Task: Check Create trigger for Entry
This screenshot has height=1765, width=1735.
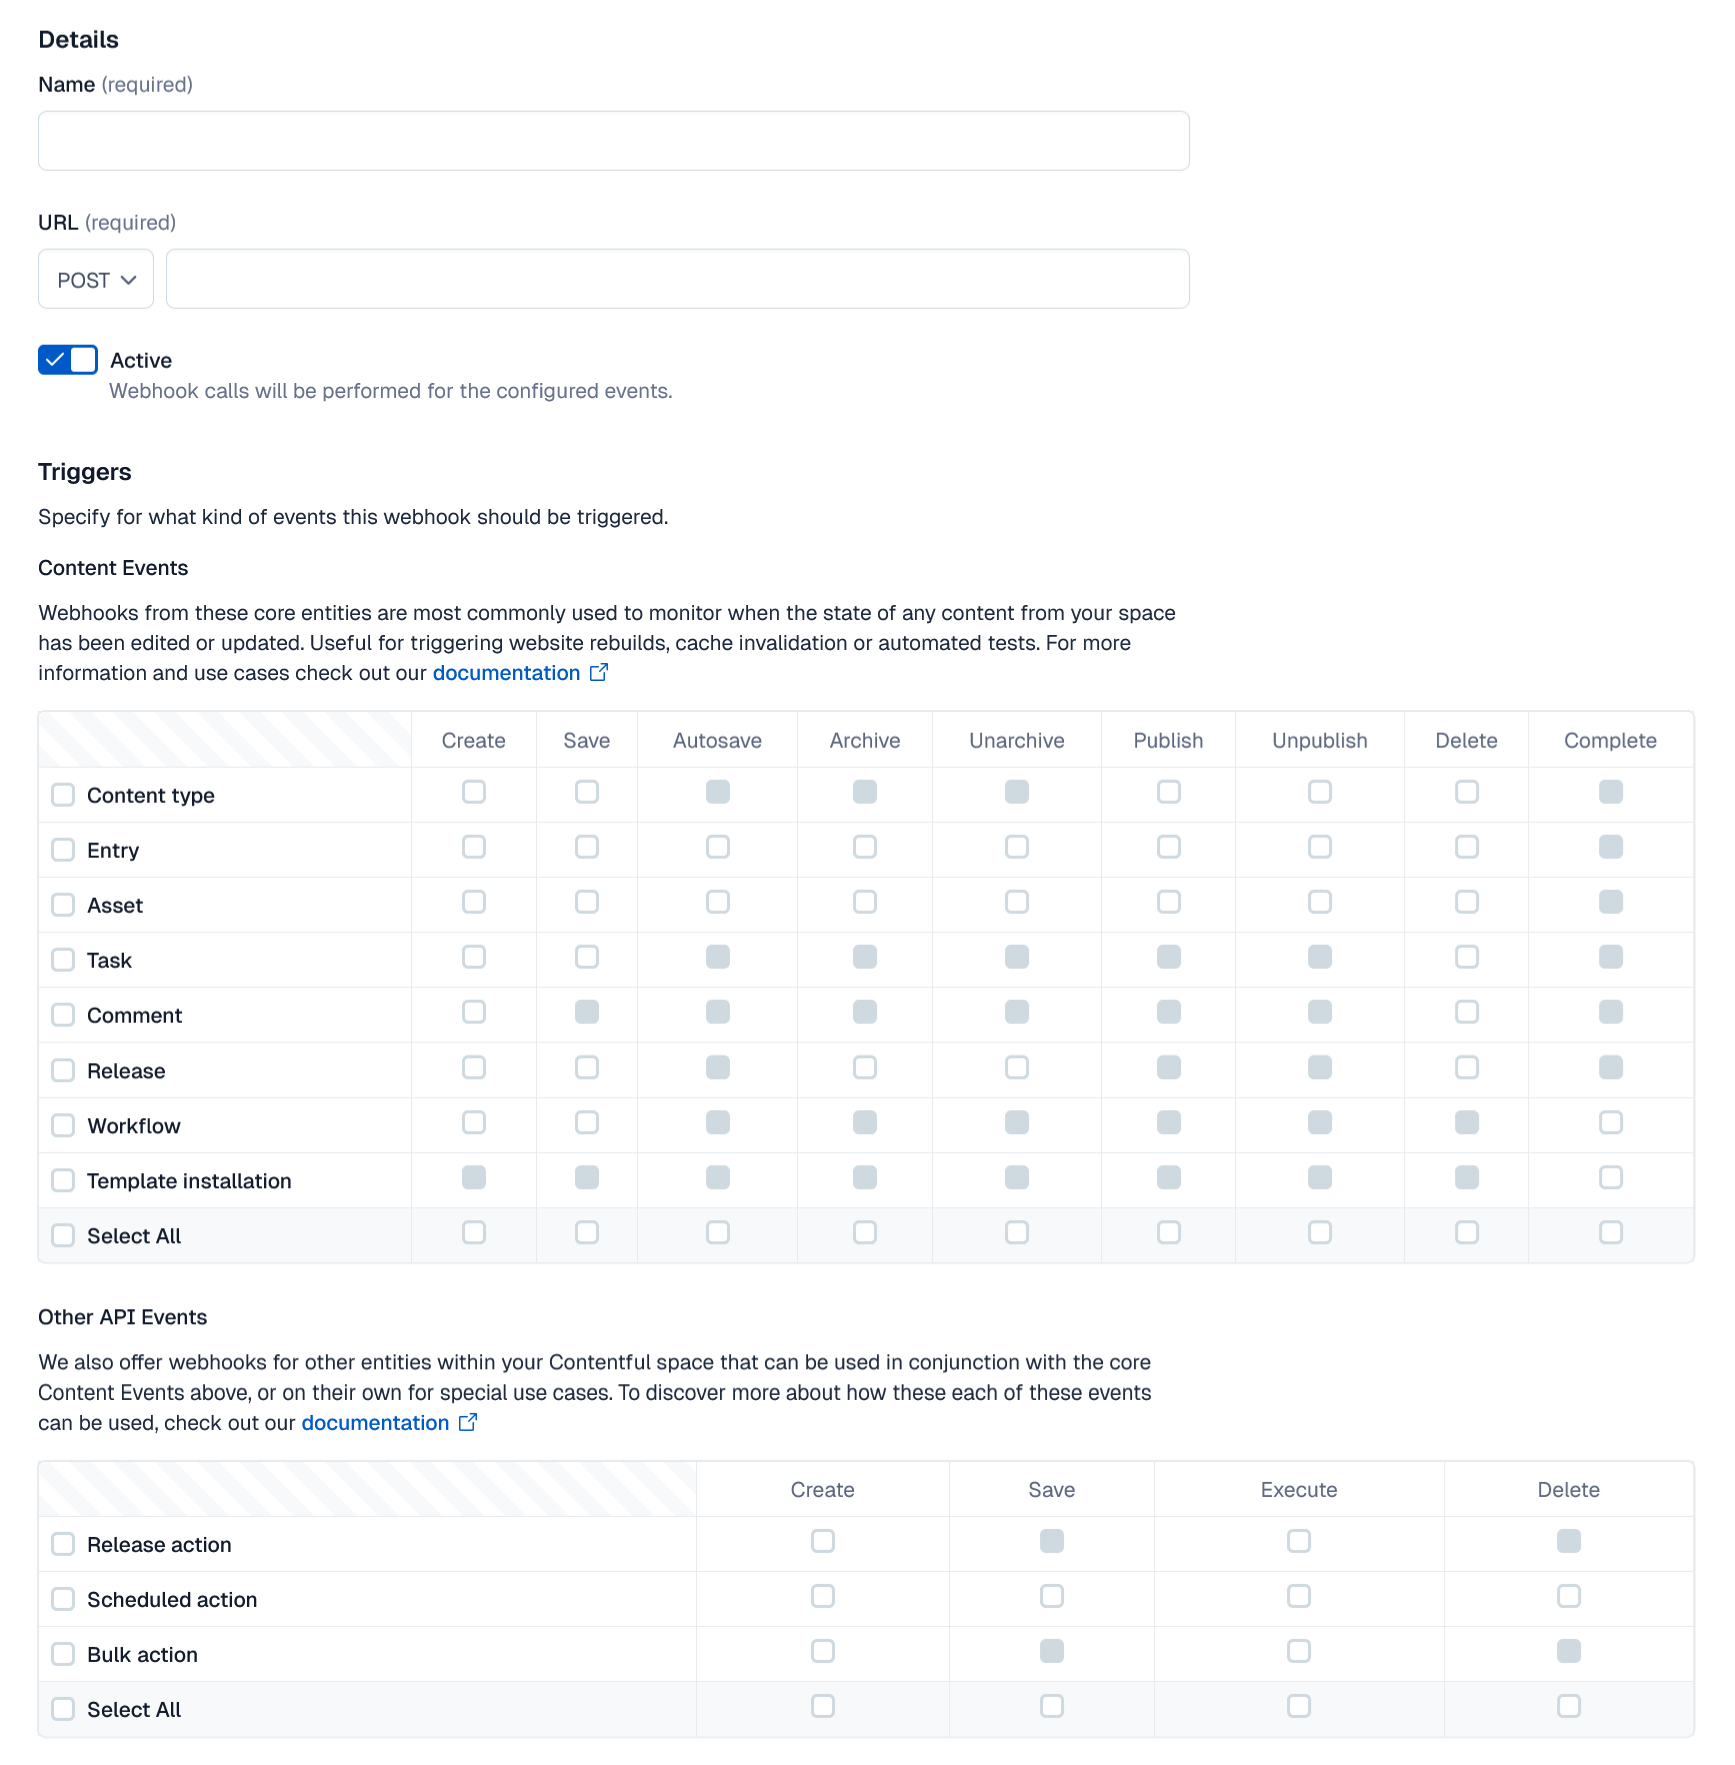Action: coord(473,847)
